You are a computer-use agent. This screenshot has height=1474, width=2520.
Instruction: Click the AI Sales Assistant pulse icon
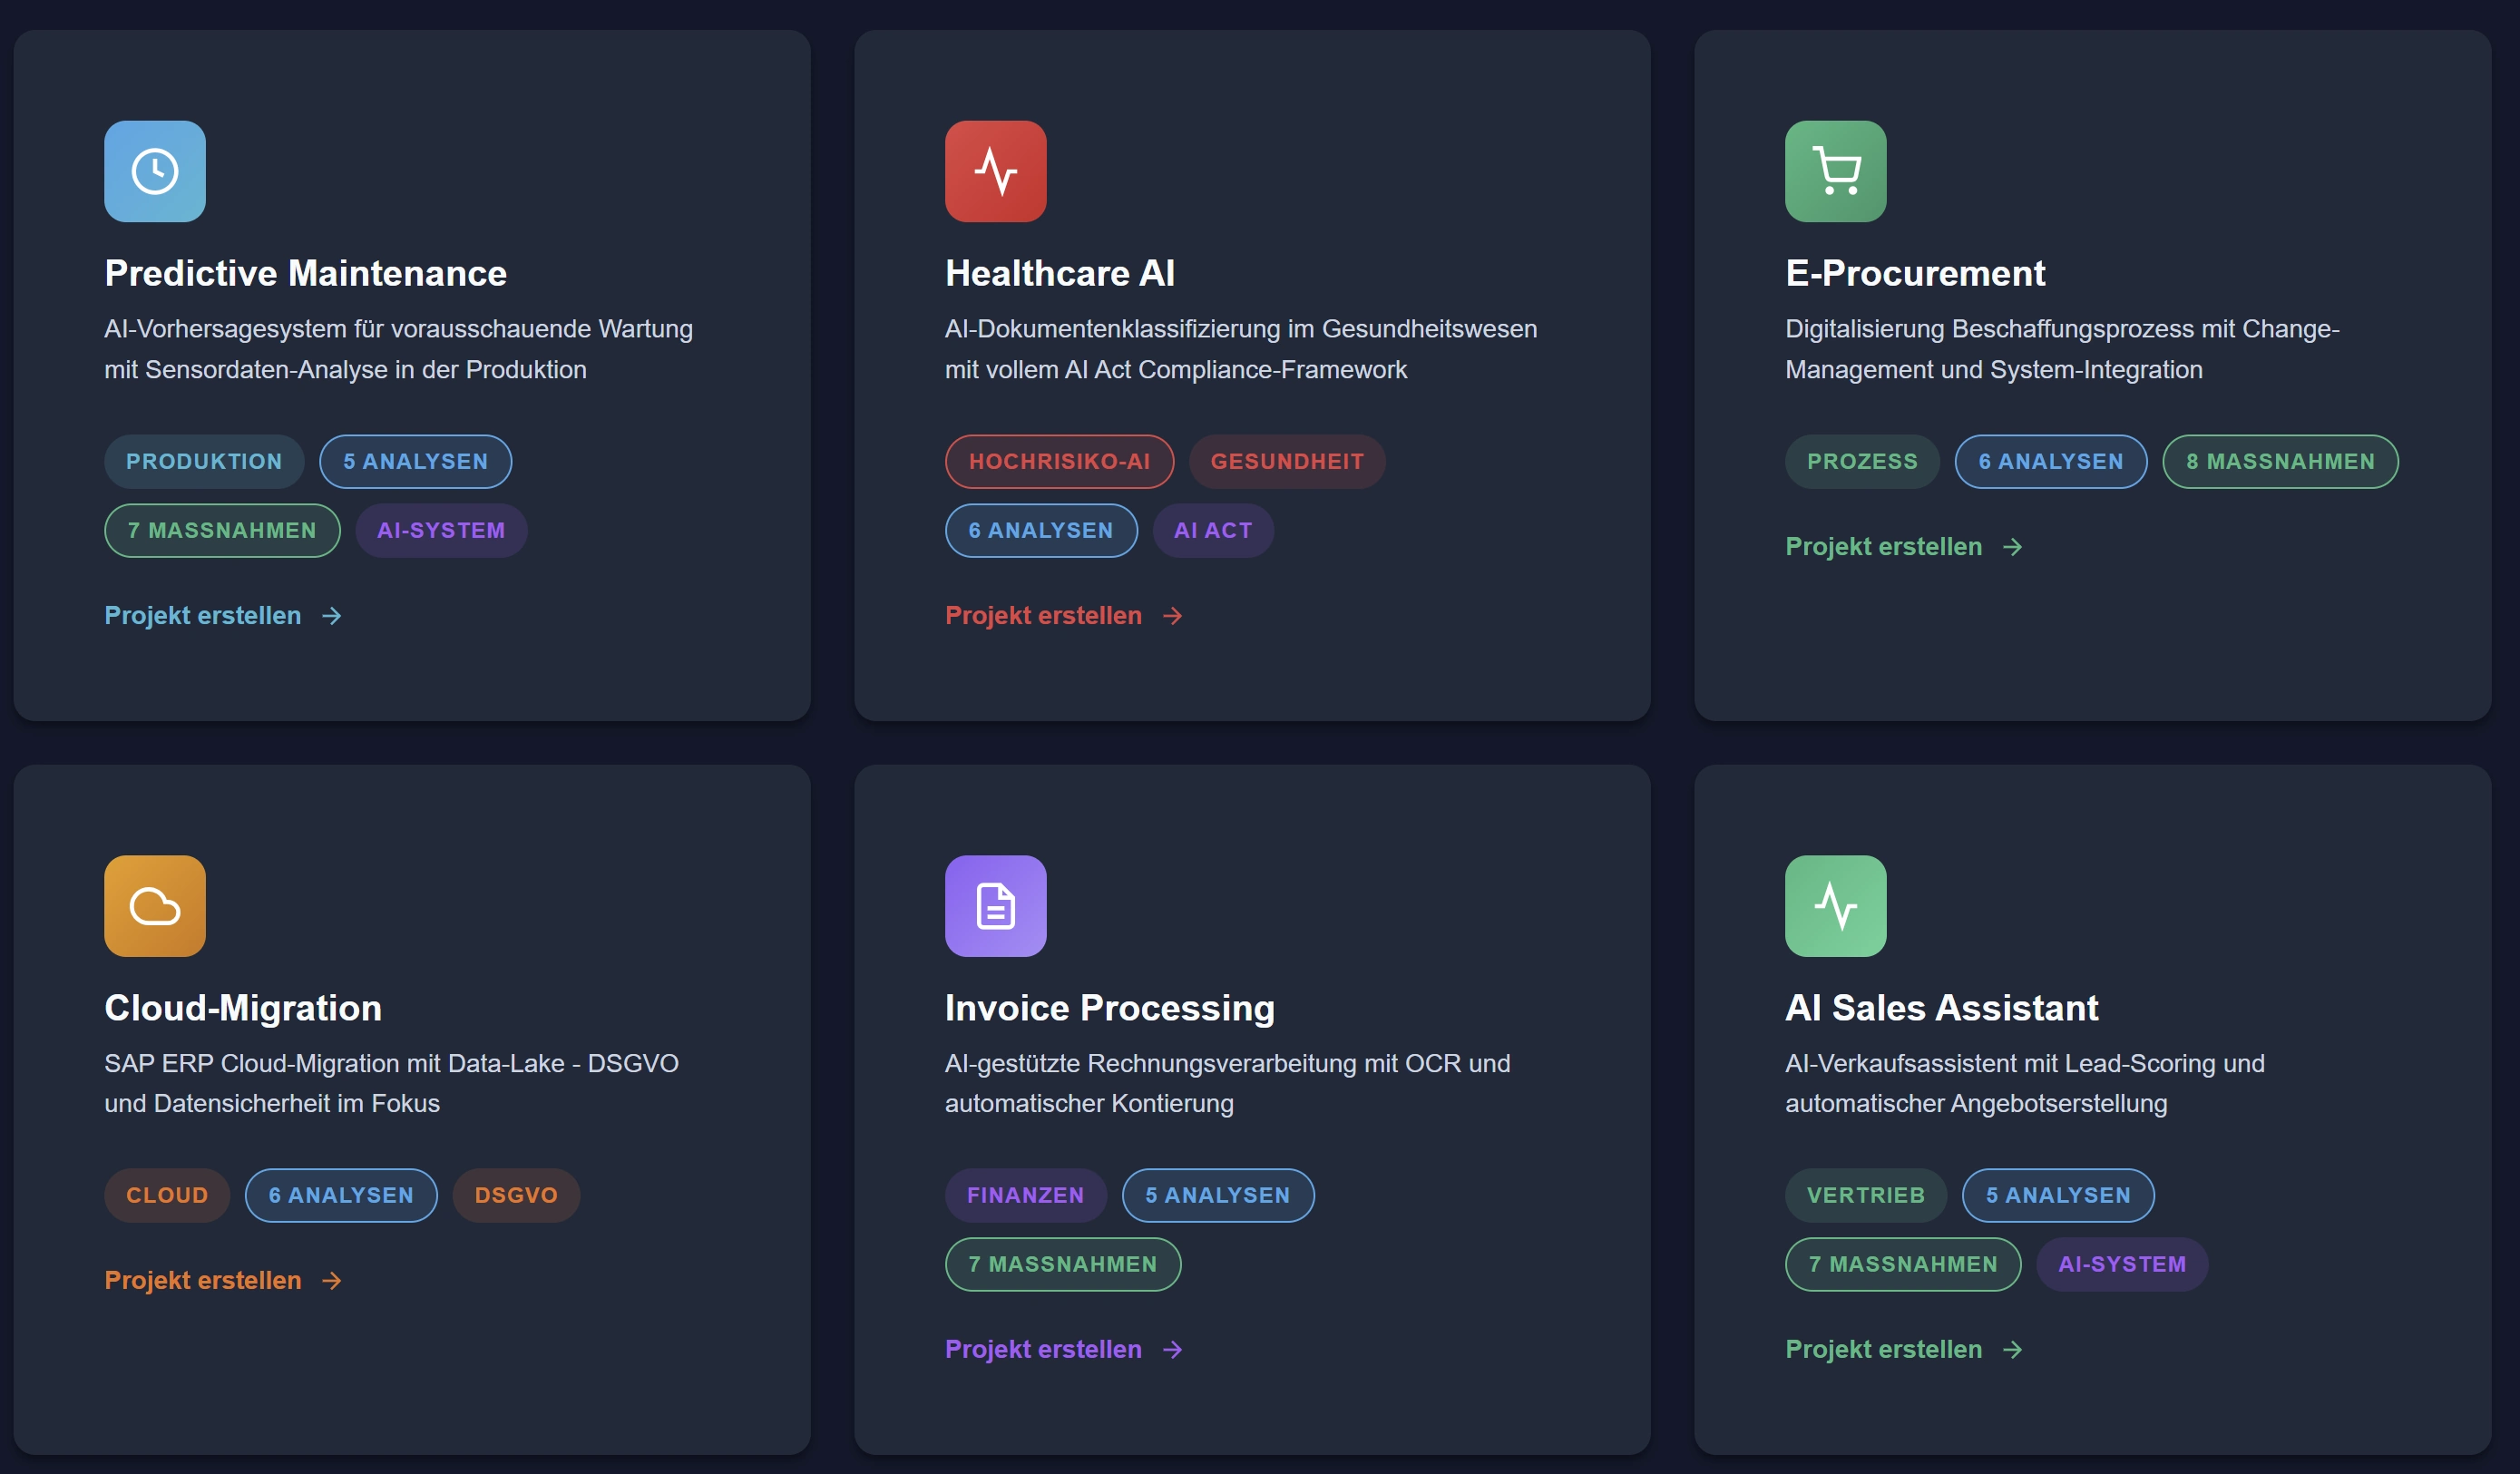(x=1835, y=906)
